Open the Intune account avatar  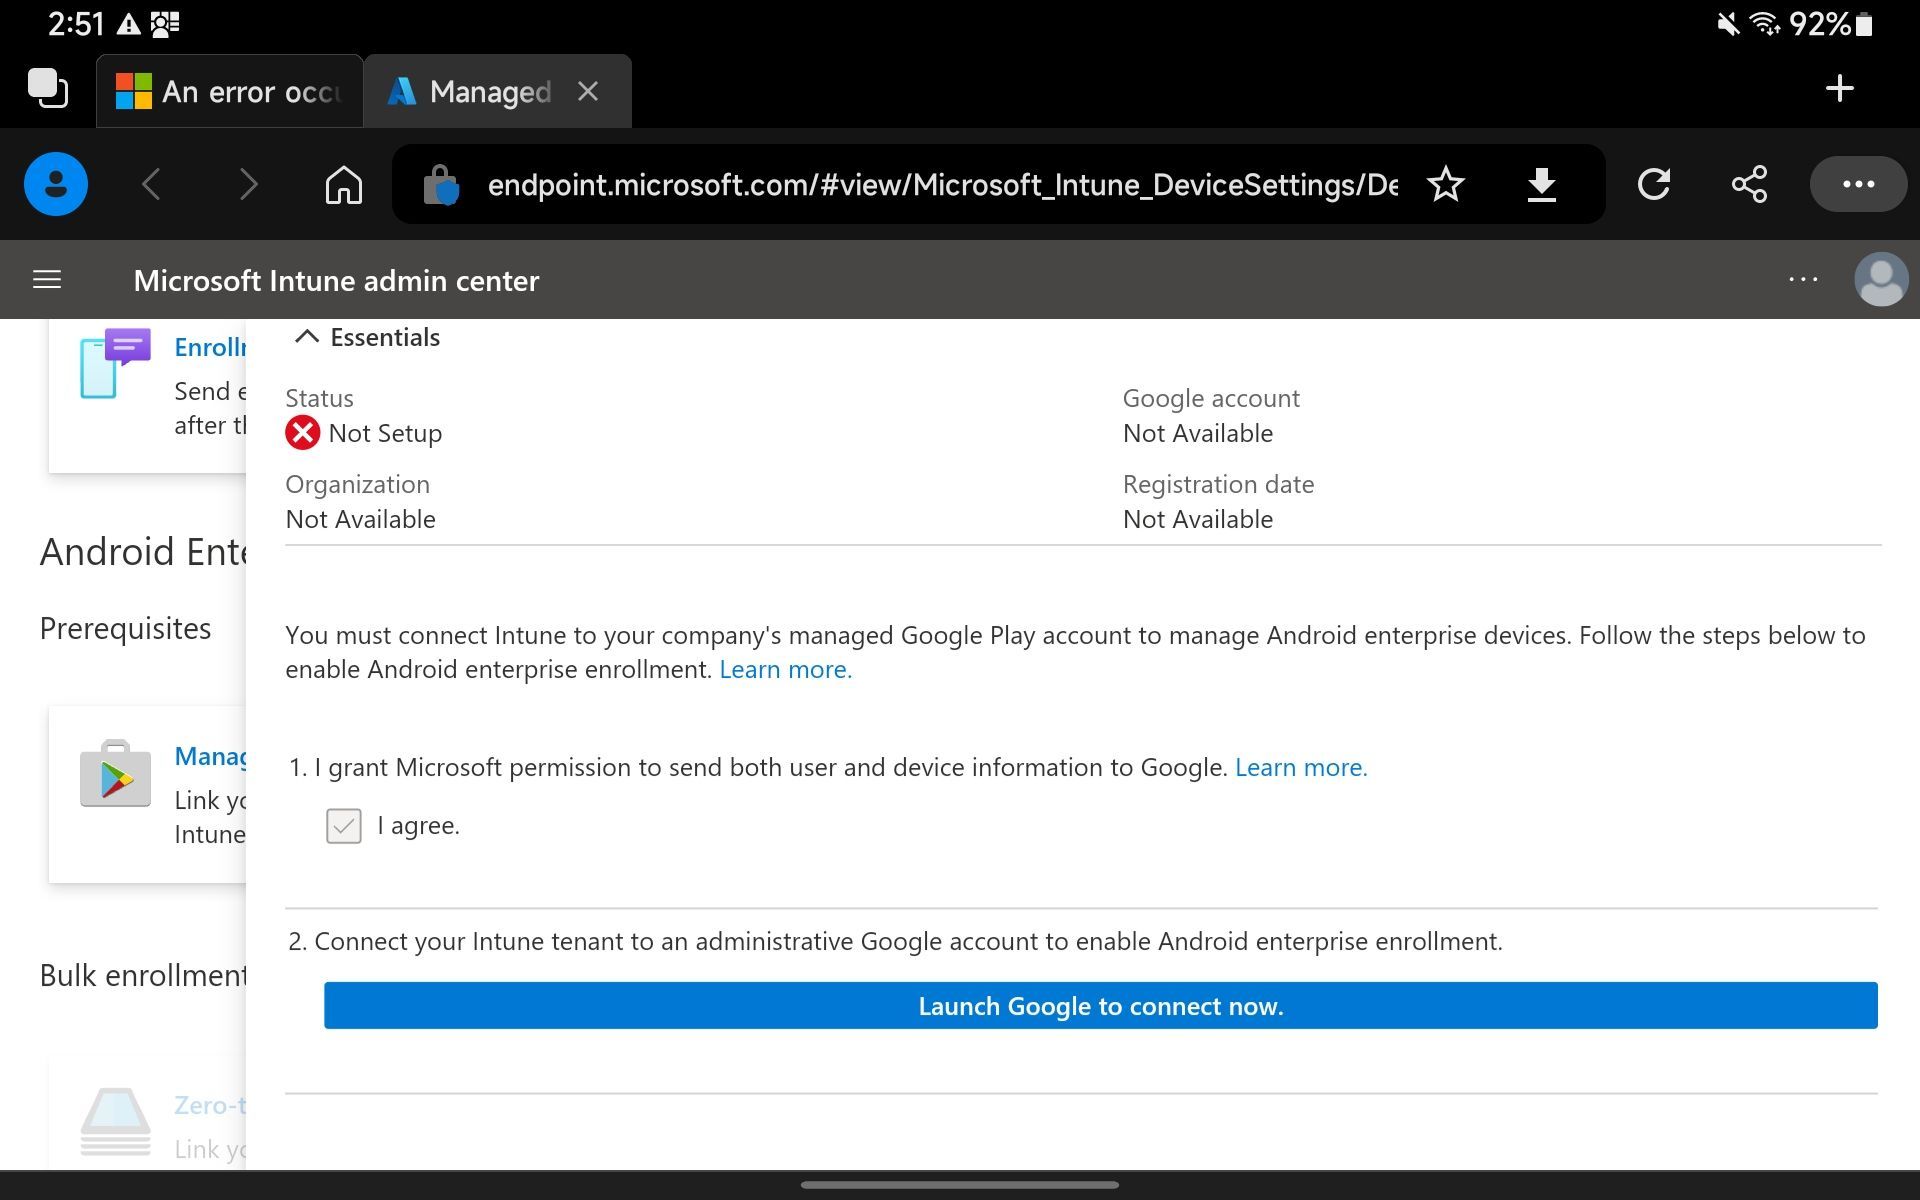[1880, 280]
